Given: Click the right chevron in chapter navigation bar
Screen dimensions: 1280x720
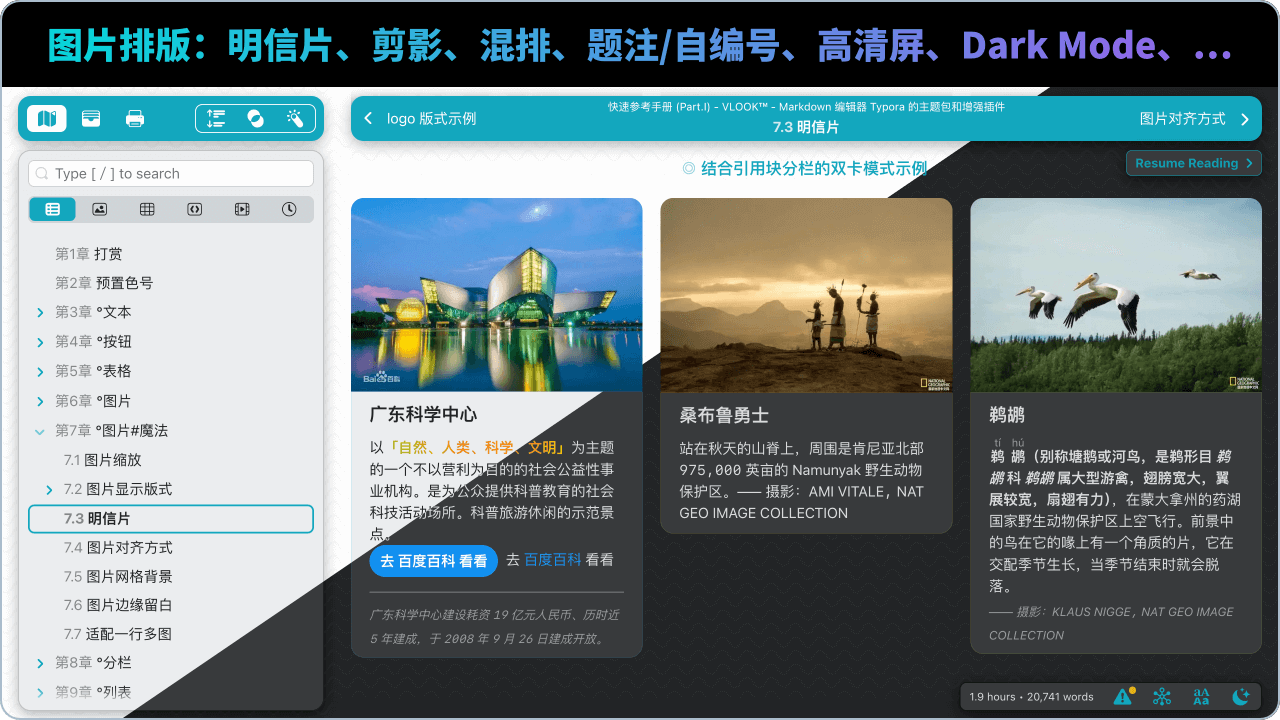Looking at the screenshot, I should pos(1245,119).
